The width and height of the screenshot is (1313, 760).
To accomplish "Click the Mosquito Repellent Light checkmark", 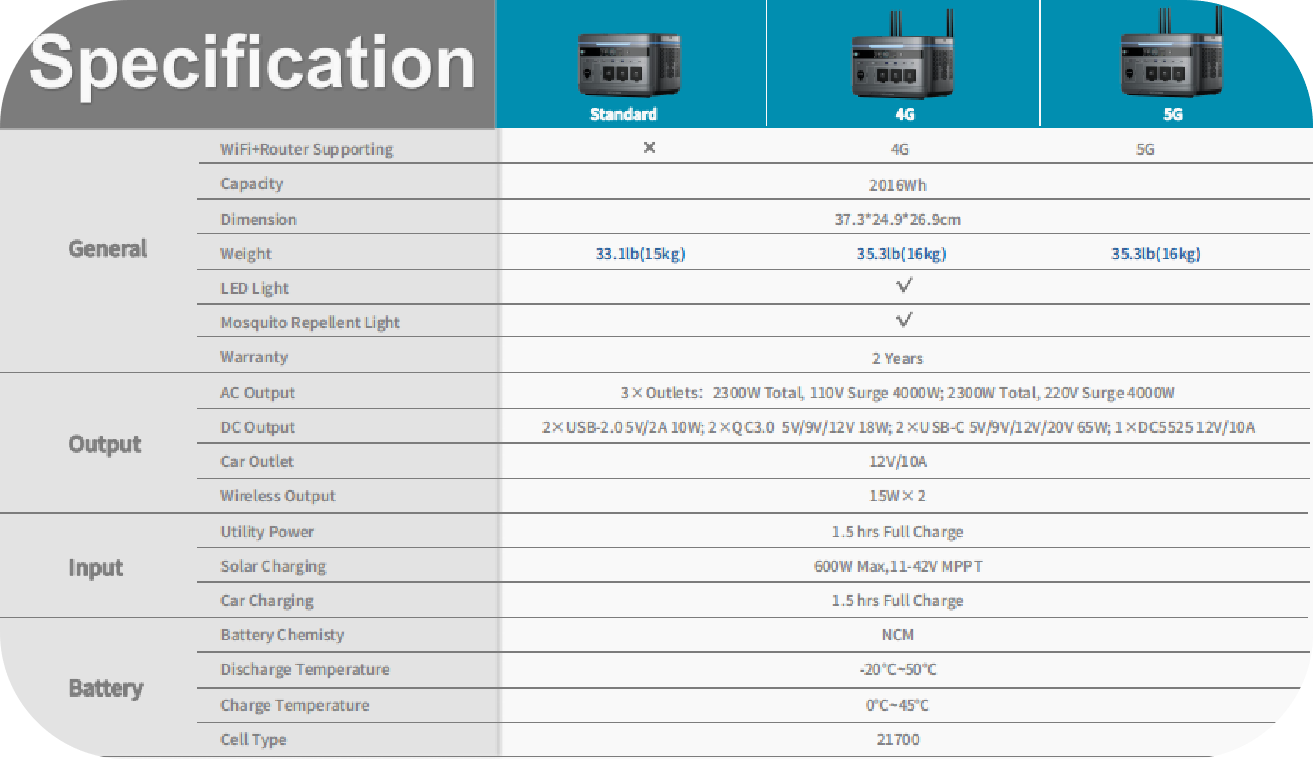I will (904, 321).
